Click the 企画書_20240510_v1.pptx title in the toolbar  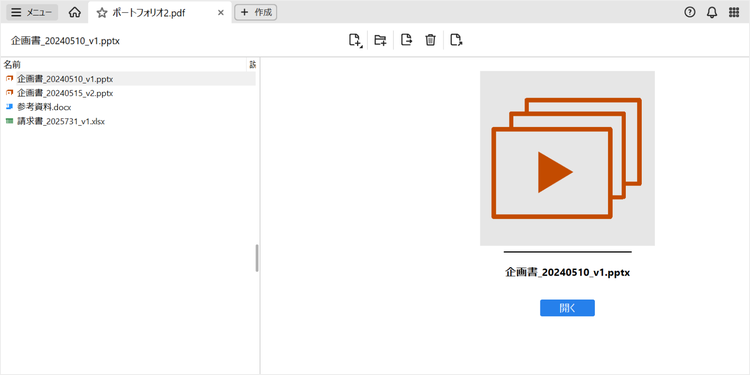tap(65, 41)
